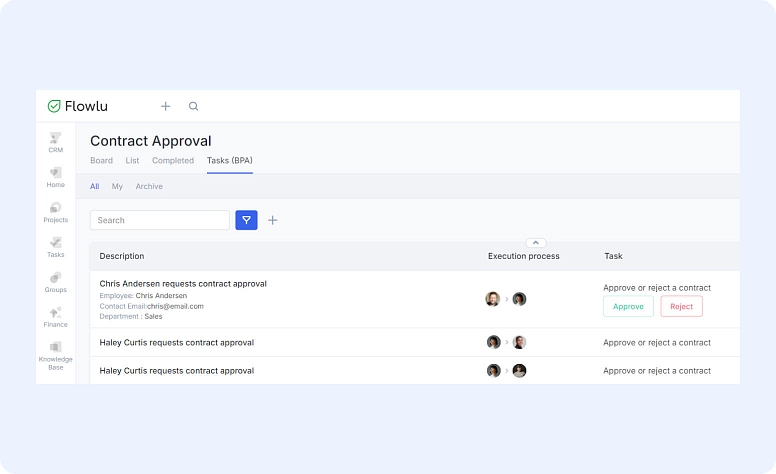Select the Archive filter tab

(x=149, y=186)
